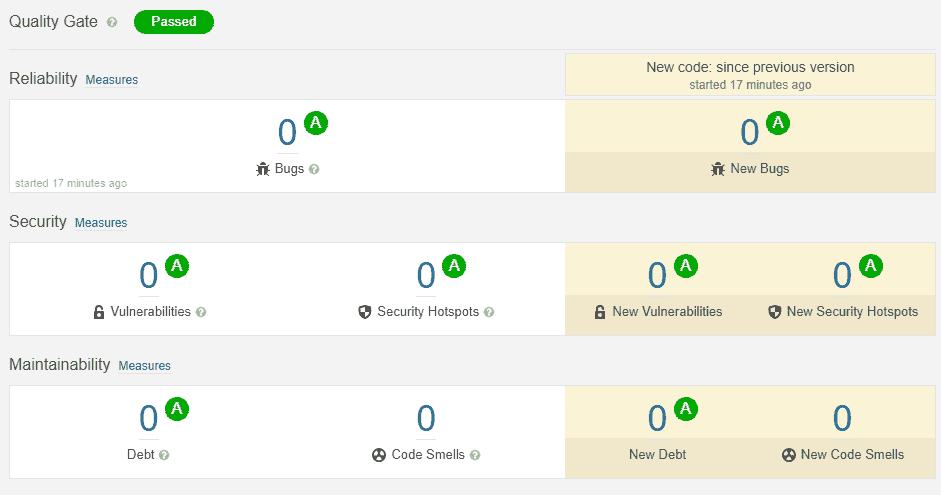This screenshot has width=941, height=495.
Task: Click the New Bugs label
Action: click(760, 169)
